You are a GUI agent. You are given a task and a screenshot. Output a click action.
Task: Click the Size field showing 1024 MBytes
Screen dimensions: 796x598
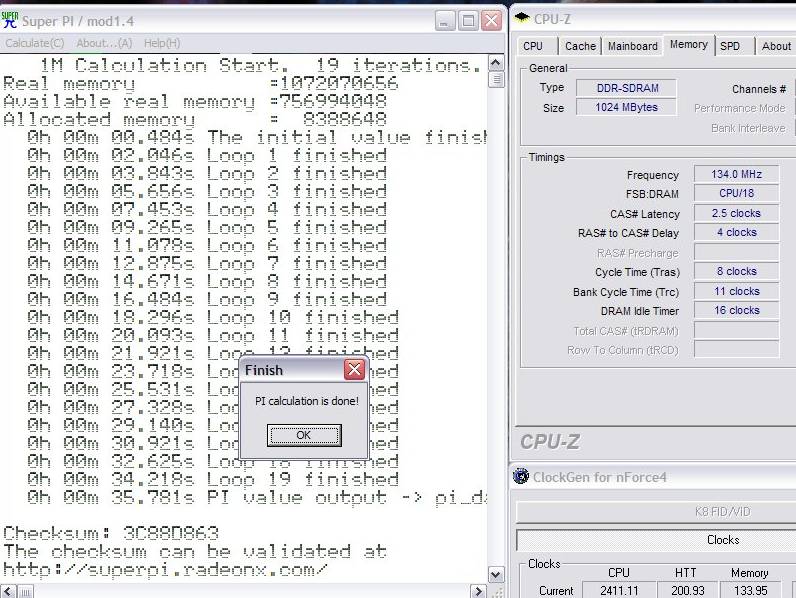pyautogui.click(x=626, y=107)
